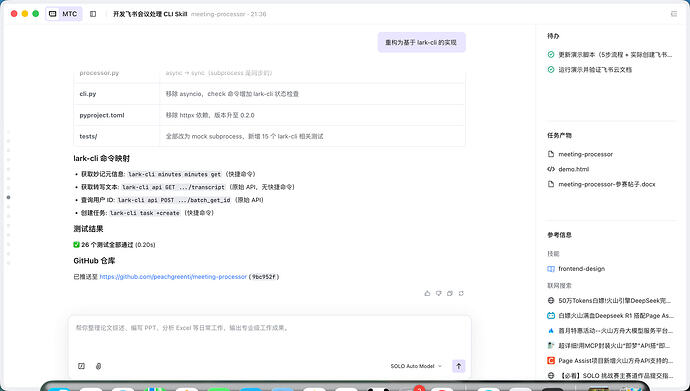The width and height of the screenshot is (690, 391).
Task: Click the copy reply icon
Action: pos(450,293)
